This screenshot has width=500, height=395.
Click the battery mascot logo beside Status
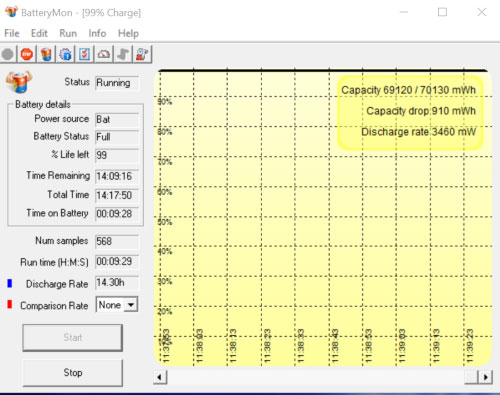(19, 81)
